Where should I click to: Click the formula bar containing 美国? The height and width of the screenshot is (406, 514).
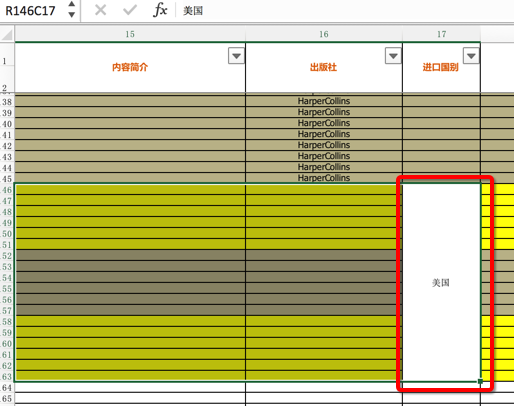(345, 11)
